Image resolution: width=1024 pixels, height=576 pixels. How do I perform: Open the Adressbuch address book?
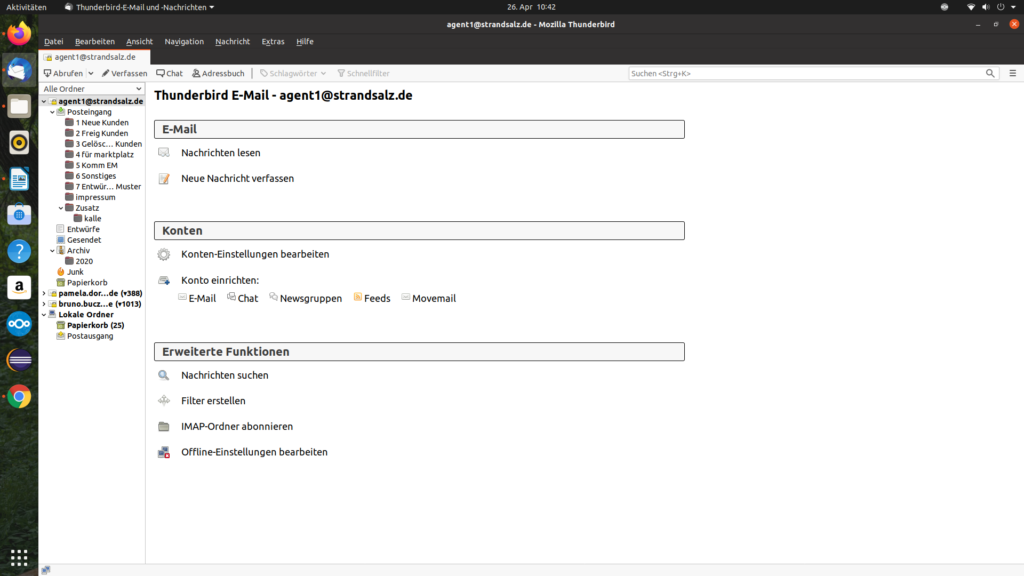click(218, 73)
